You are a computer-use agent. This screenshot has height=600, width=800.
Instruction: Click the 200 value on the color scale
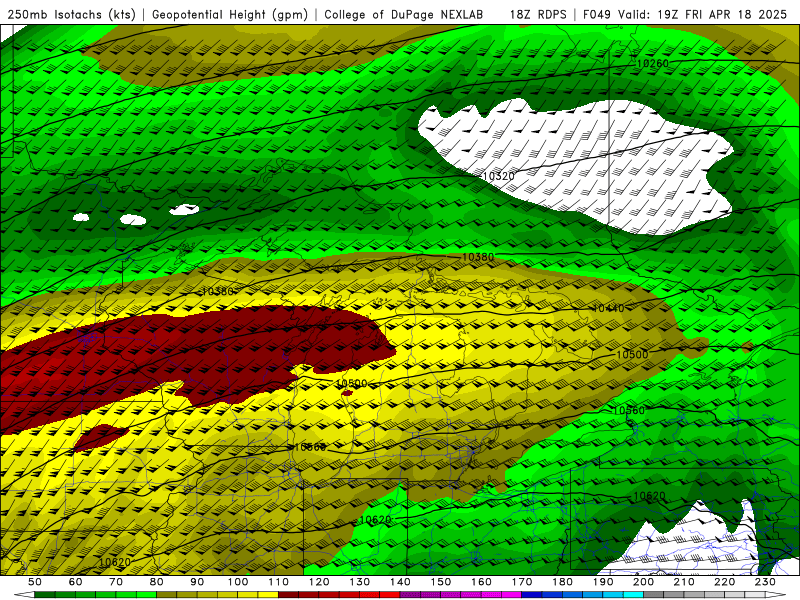point(643,582)
